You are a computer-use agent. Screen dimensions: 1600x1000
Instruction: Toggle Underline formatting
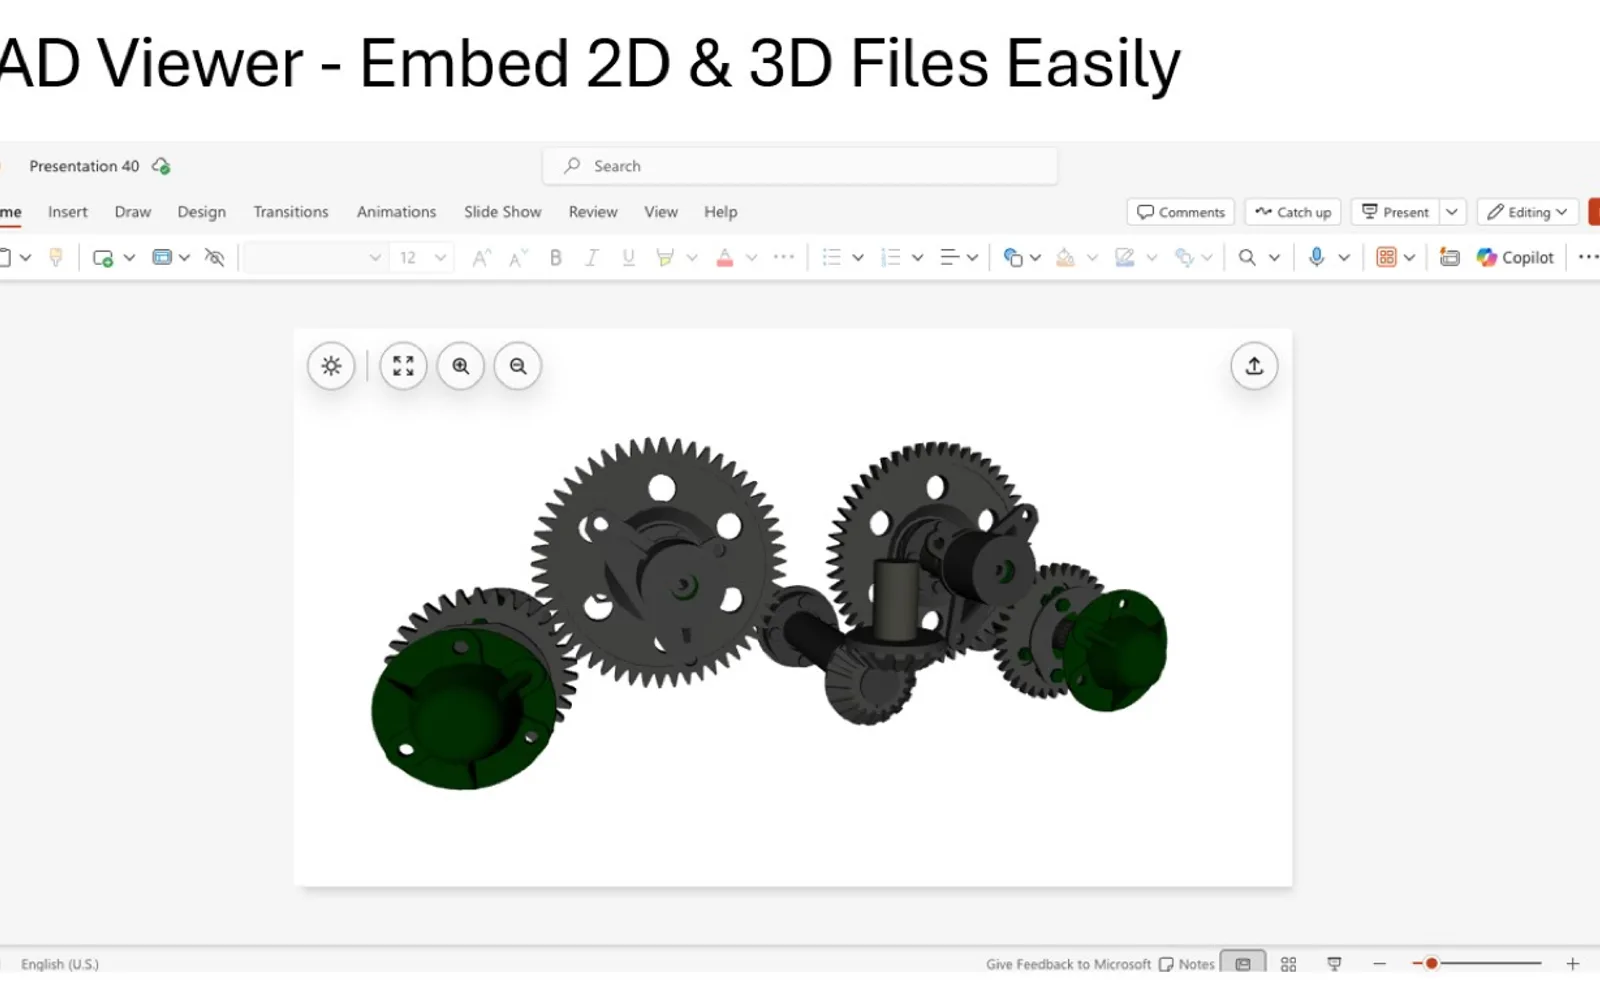(x=628, y=258)
